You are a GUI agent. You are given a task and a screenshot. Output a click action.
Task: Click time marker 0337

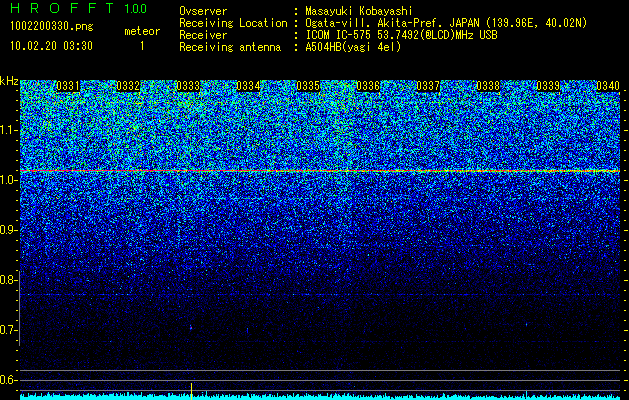tap(428, 86)
